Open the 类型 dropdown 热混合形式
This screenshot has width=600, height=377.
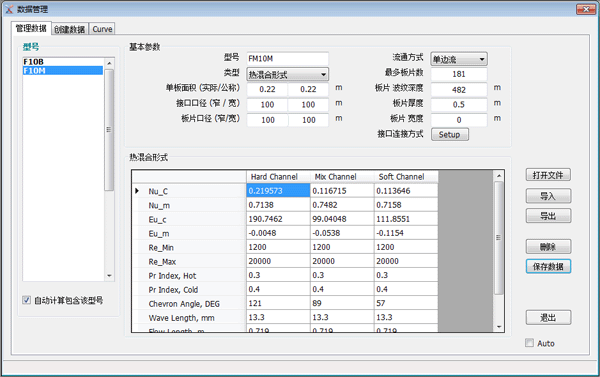click(x=287, y=74)
